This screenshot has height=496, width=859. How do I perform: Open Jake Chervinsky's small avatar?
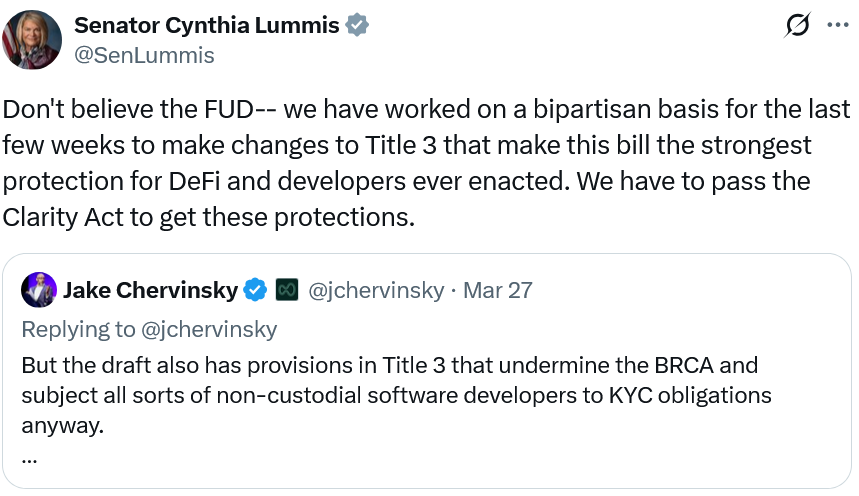tap(38, 290)
